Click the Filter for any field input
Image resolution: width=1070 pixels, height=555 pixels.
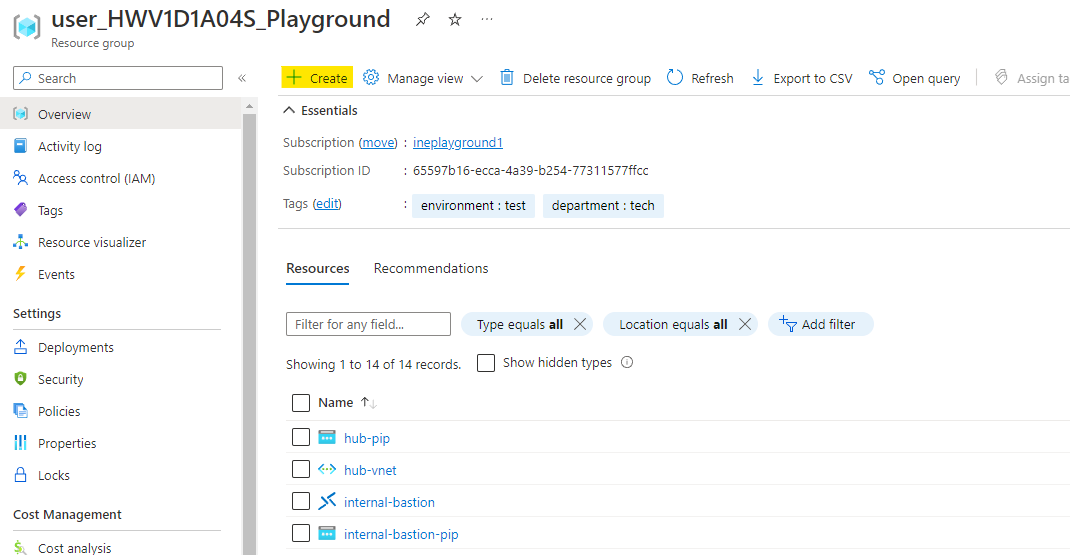[x=368, y=324]
